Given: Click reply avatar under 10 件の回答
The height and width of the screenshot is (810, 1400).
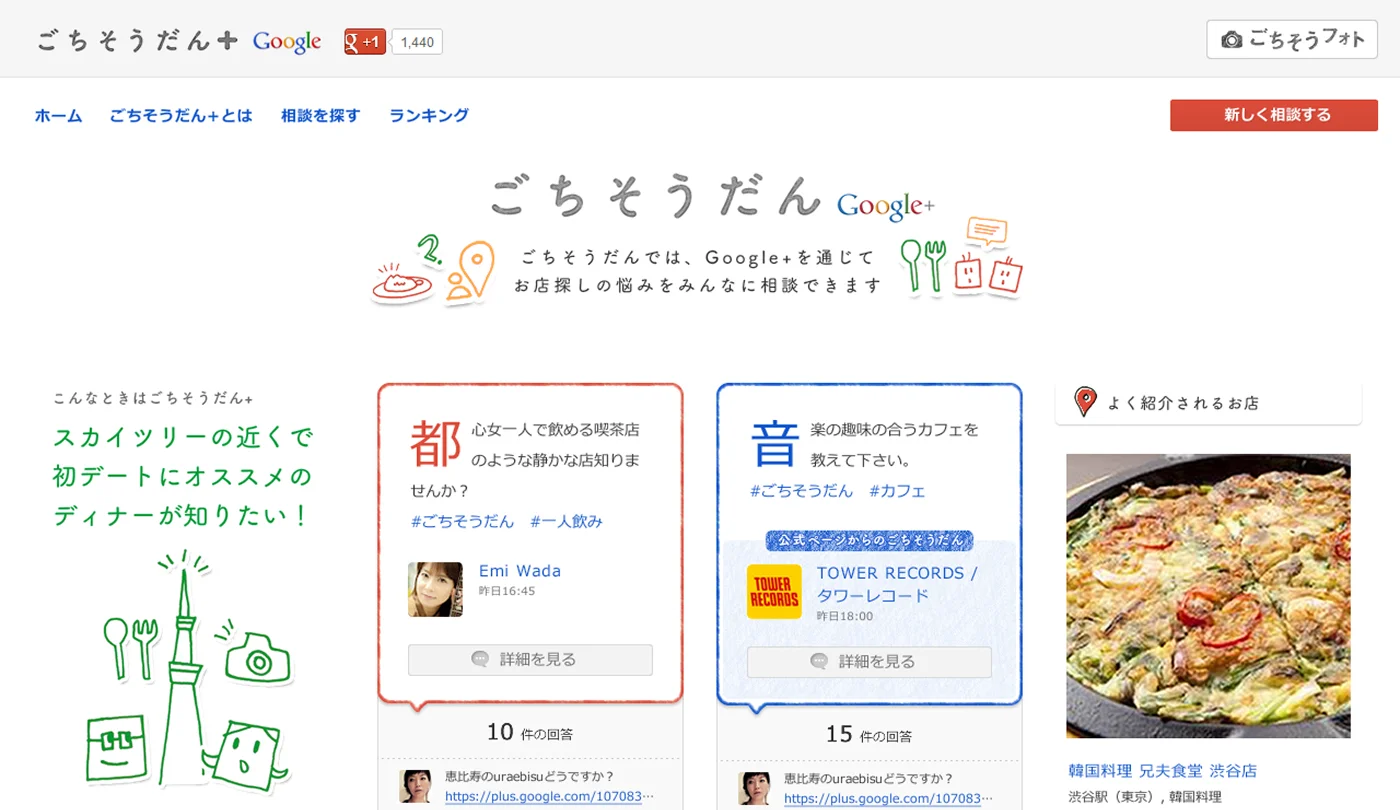Looking at the screenshot, I should pyautogui.click(x=415, y=786).
